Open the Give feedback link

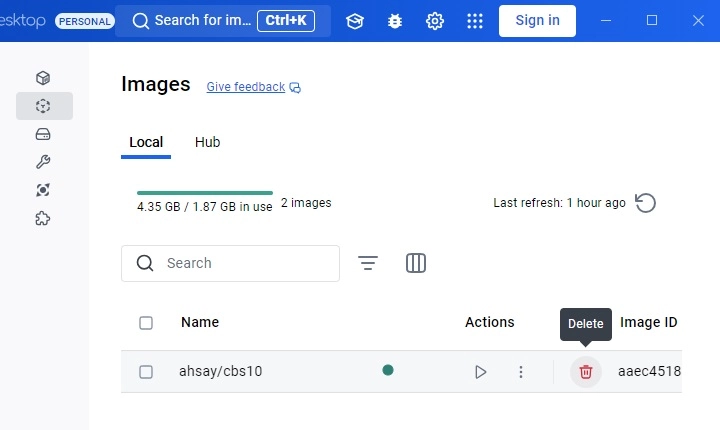(253, 87)
